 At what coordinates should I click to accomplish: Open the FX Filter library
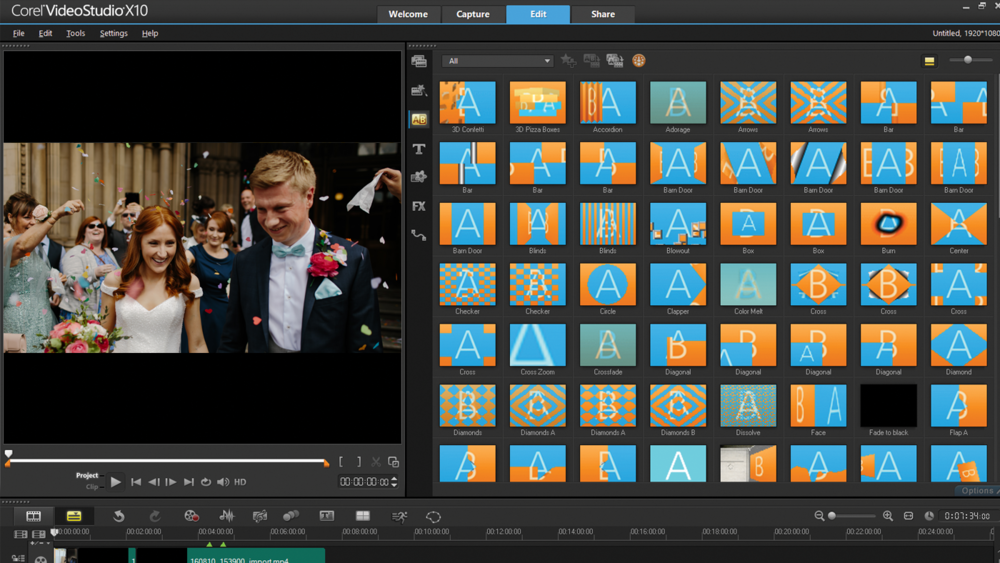tap(419, 206)
